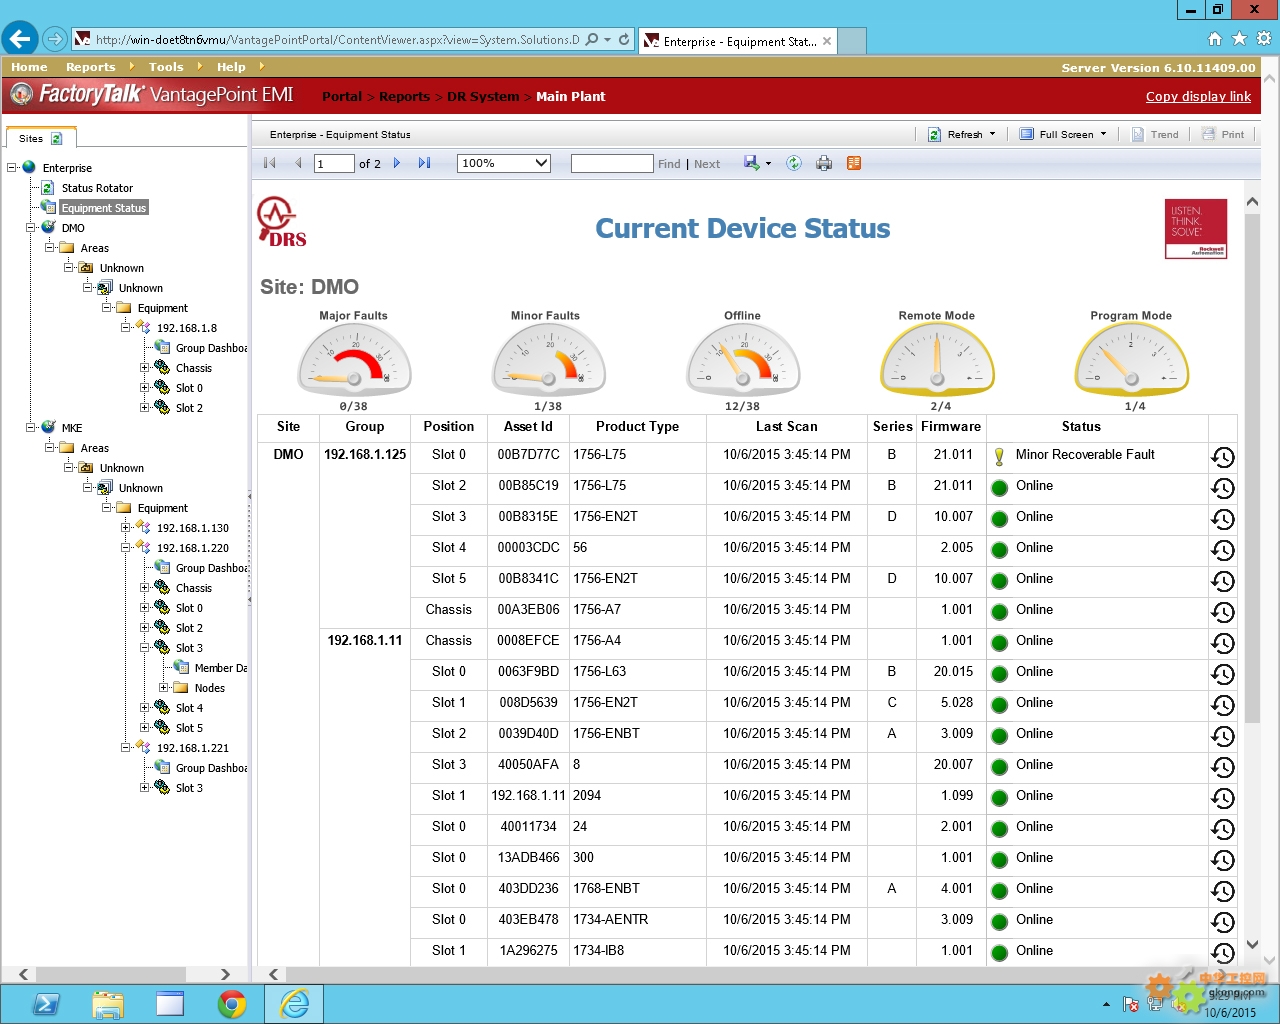
Task: Select Status Rotator in the tree
Action: [97, 188]
